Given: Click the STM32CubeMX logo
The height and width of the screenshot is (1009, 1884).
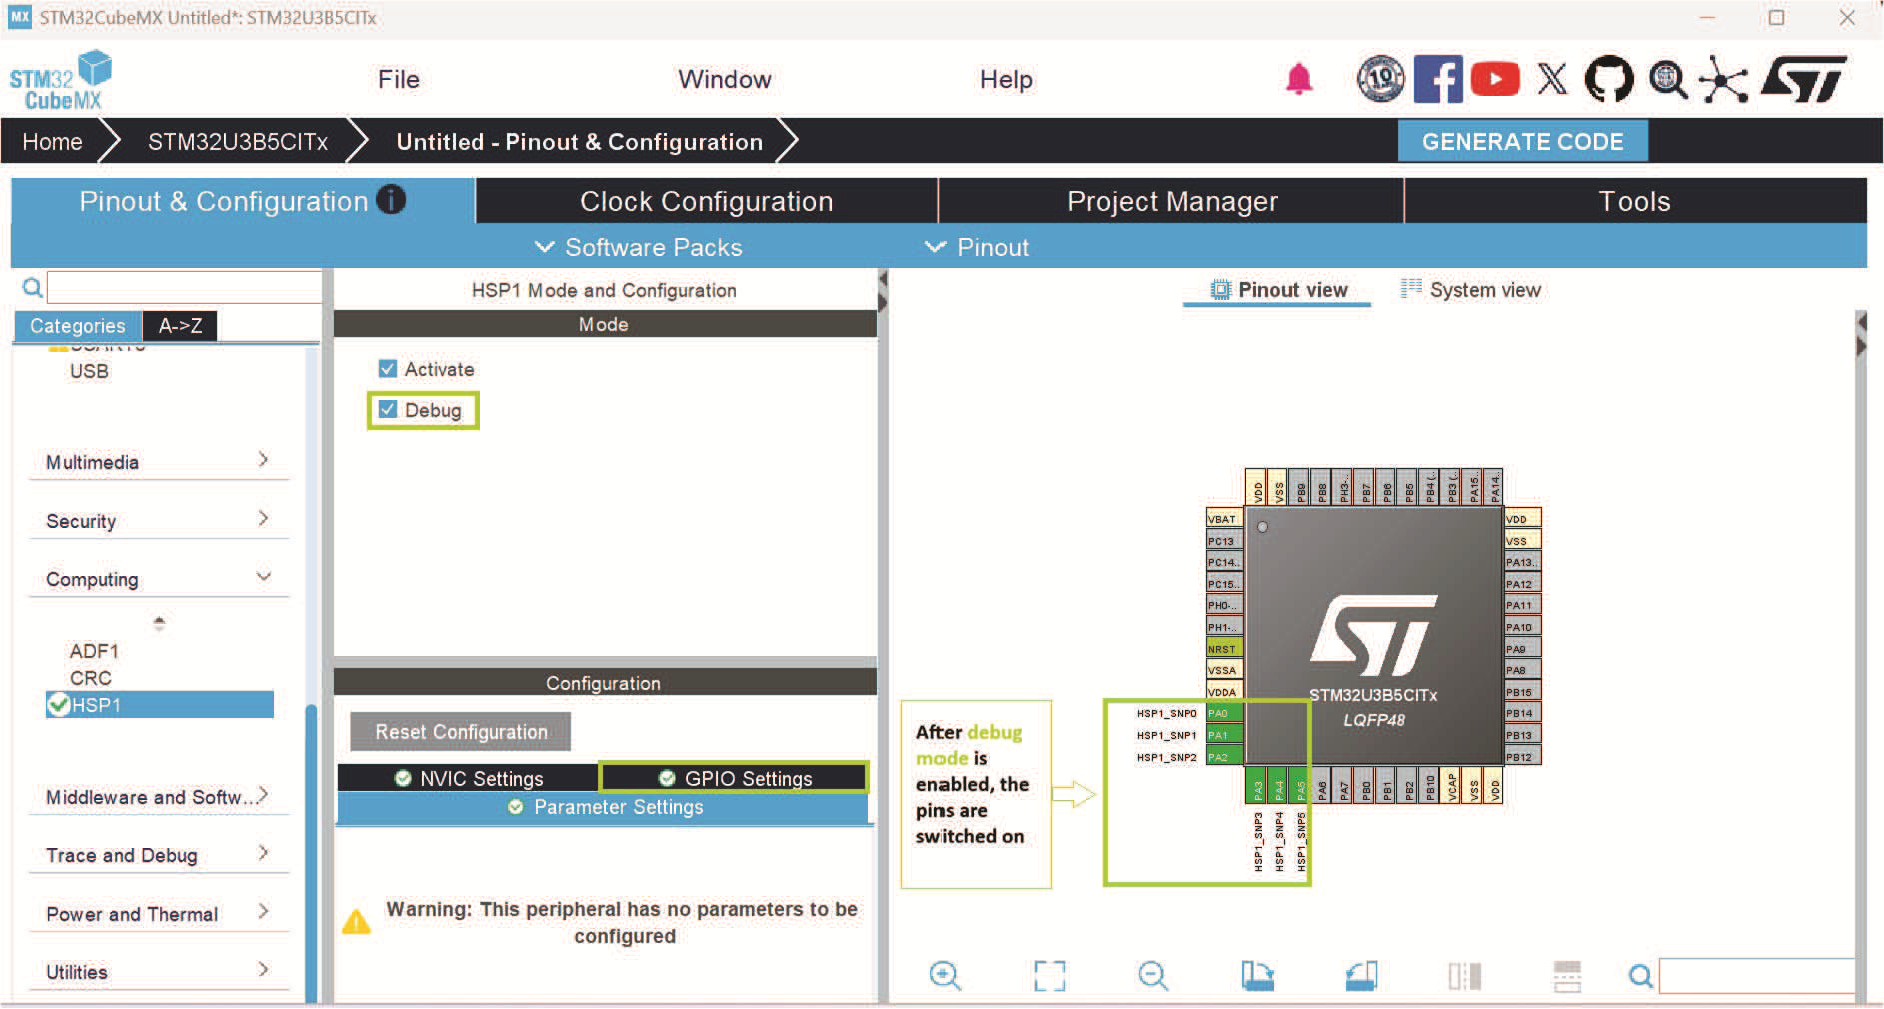Looking at the screenshot, I should click(61, 80).
